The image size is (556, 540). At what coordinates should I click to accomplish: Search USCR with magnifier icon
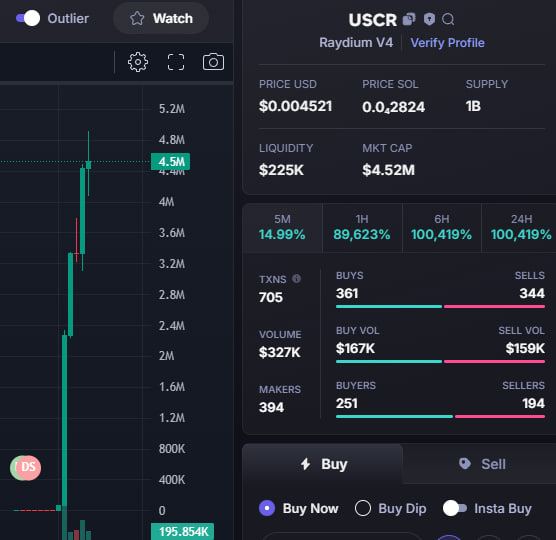click(448, 19)
